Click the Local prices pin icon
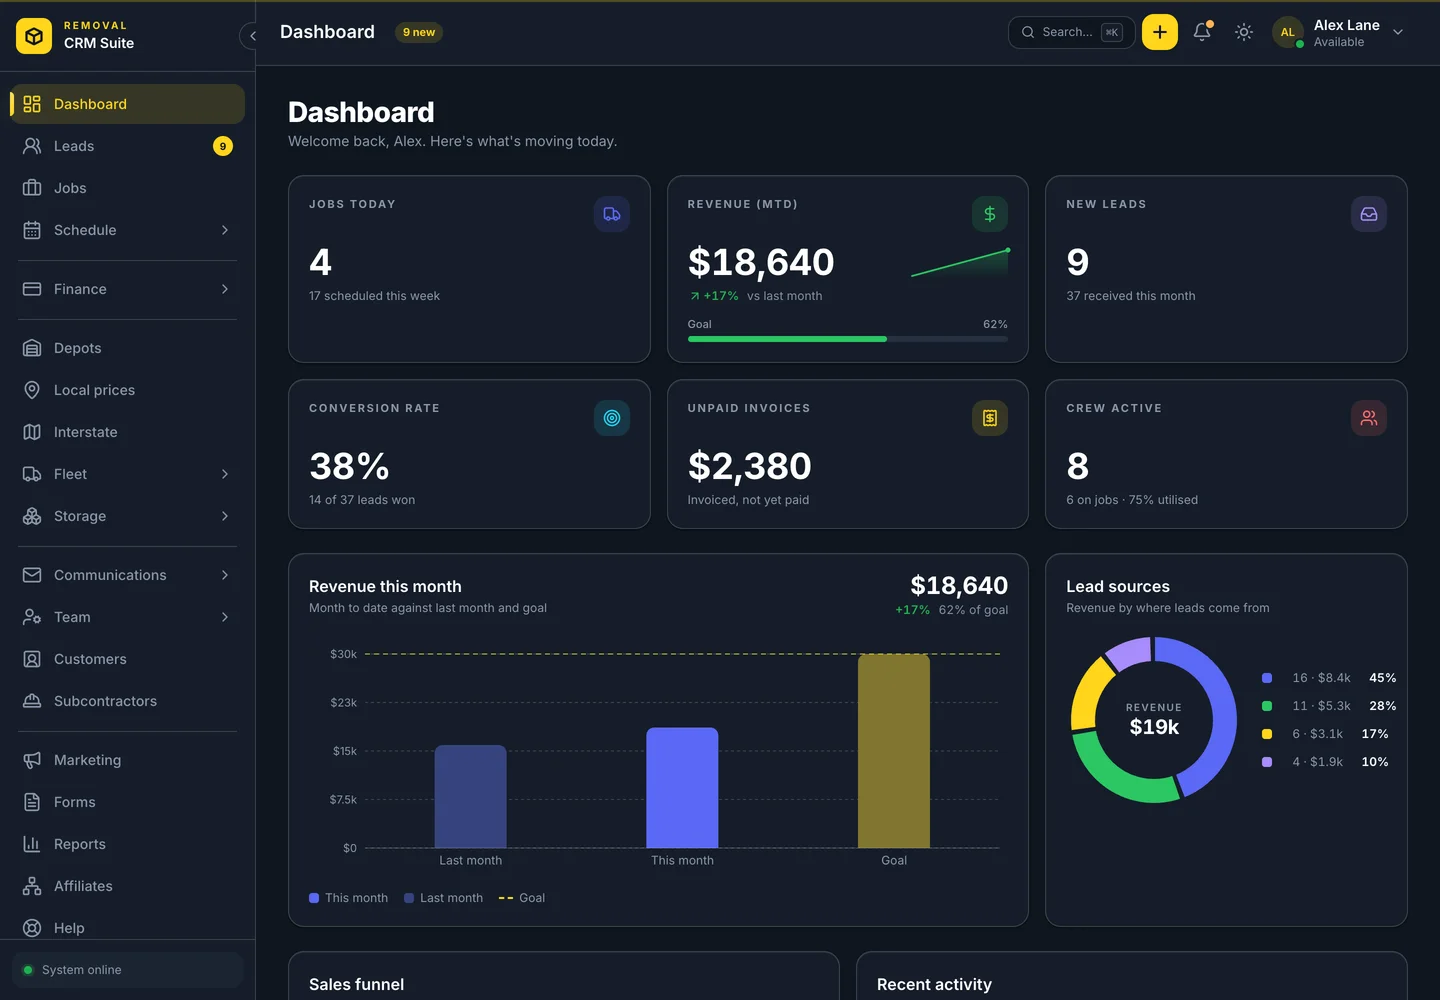The width and height of the screenshot is (1440, 1000). click(x=32, y=390)
